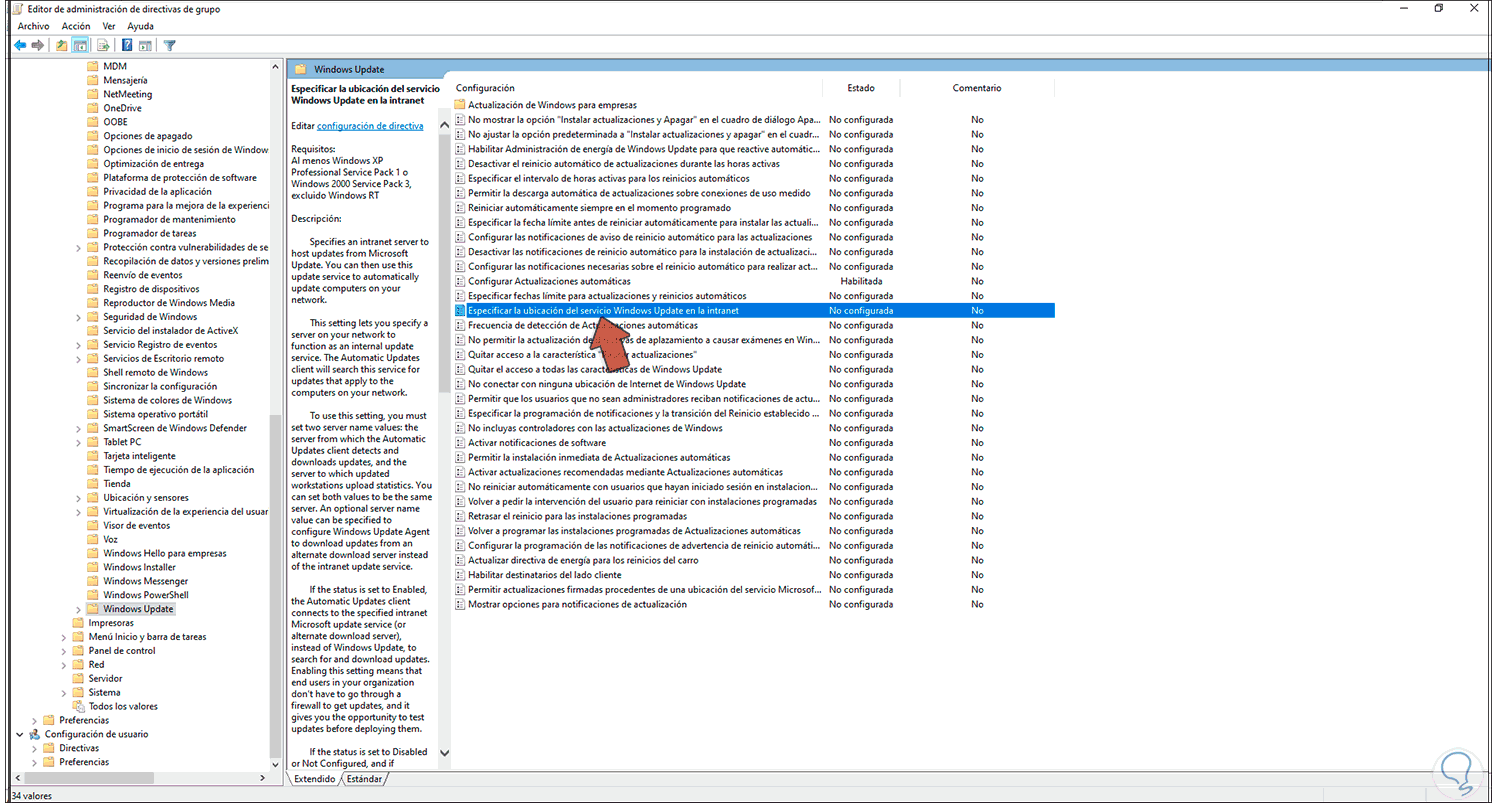
Task: Click the blue Back arrow in toolbar
Action: pos(20,45)
